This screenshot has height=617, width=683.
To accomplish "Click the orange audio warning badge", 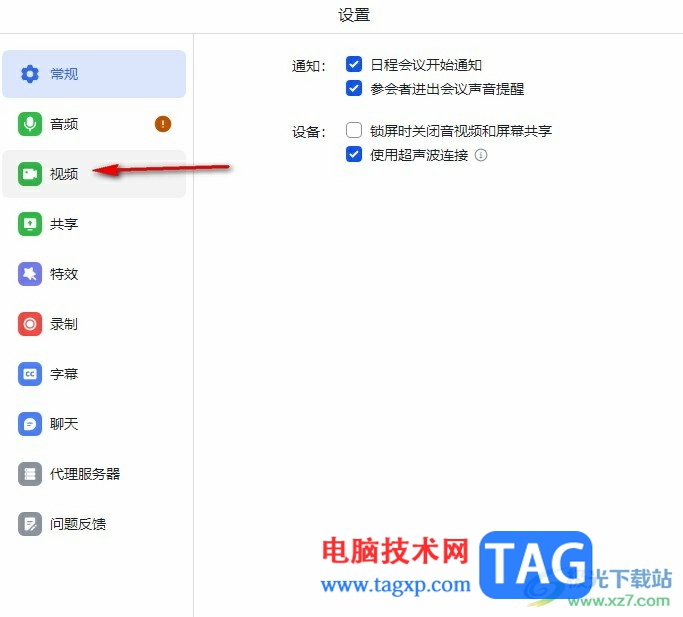I will coord(163,124).
